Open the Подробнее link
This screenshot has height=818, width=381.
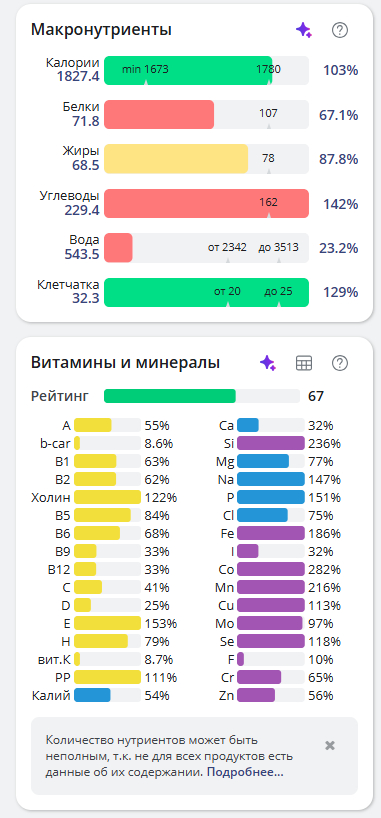point(245,772)
